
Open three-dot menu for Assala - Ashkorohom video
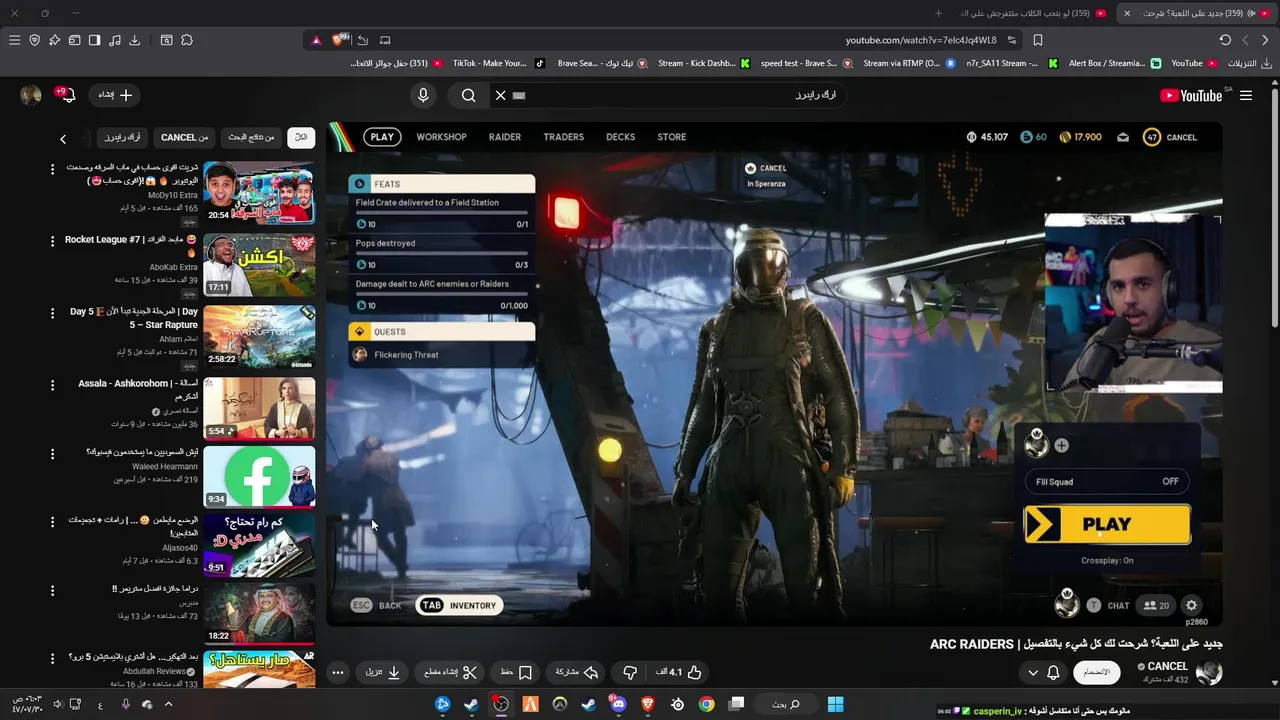point(52,385)
